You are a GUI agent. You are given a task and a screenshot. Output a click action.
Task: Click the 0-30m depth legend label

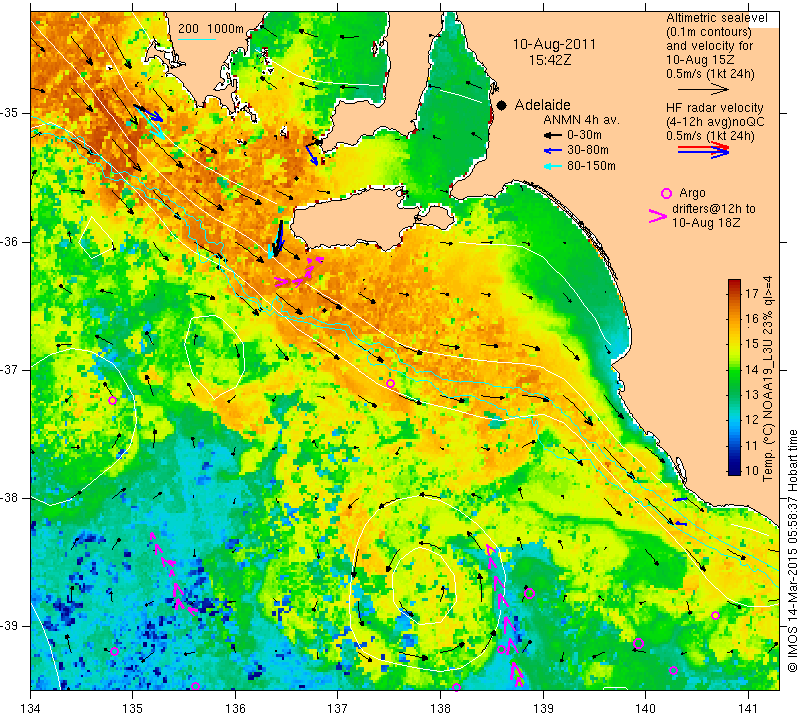(584, 135)
